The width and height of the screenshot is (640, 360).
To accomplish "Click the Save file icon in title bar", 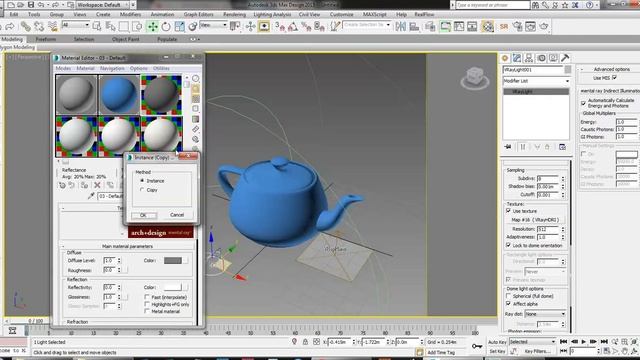I will tap(31, 5).
